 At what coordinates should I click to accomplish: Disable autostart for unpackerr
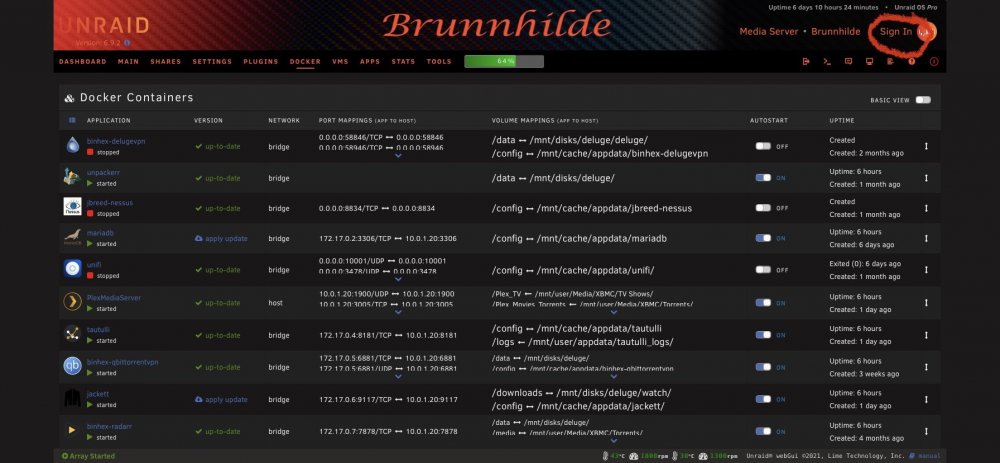tap(763, 178)
